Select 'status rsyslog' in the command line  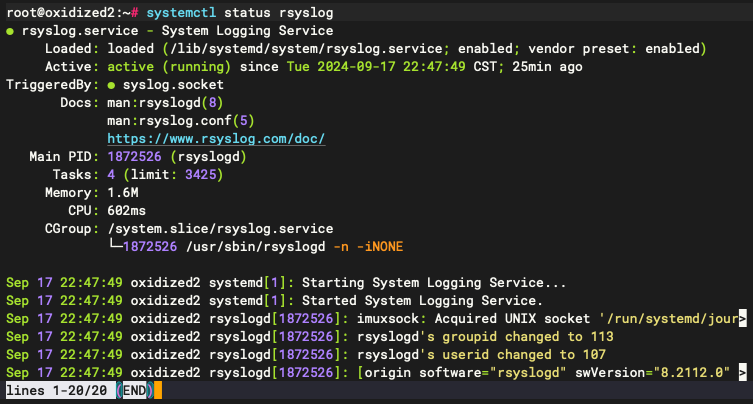pyautogui.click(x=279, y=12)
